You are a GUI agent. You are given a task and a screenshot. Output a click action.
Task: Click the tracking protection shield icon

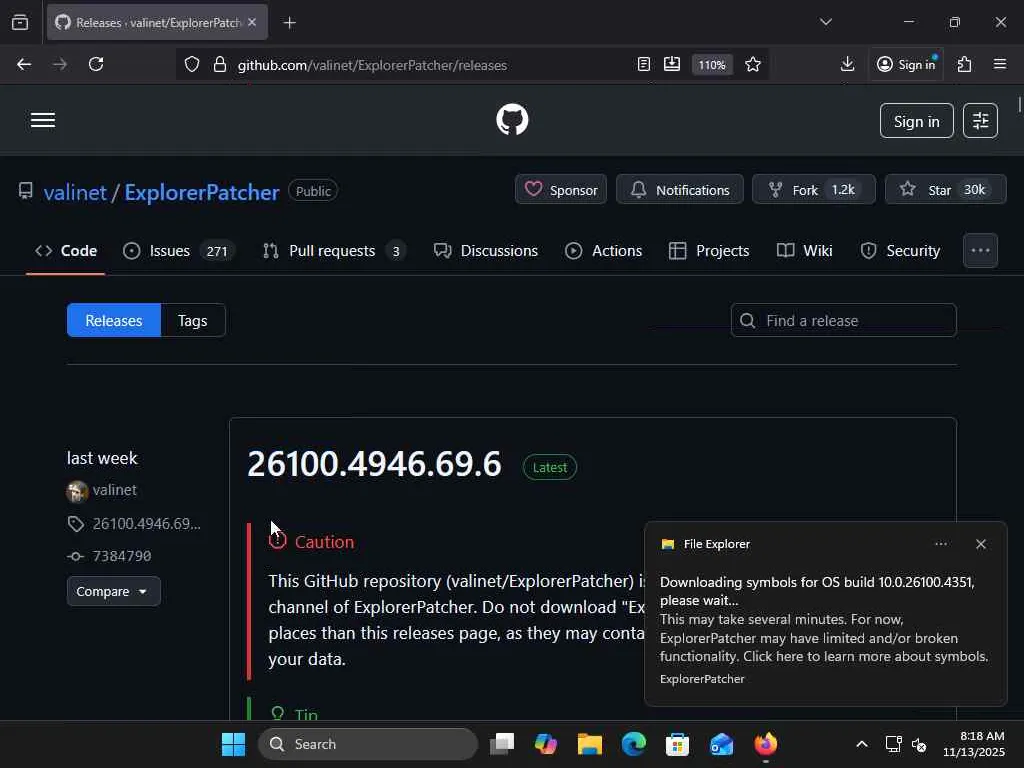click(192, 65)
